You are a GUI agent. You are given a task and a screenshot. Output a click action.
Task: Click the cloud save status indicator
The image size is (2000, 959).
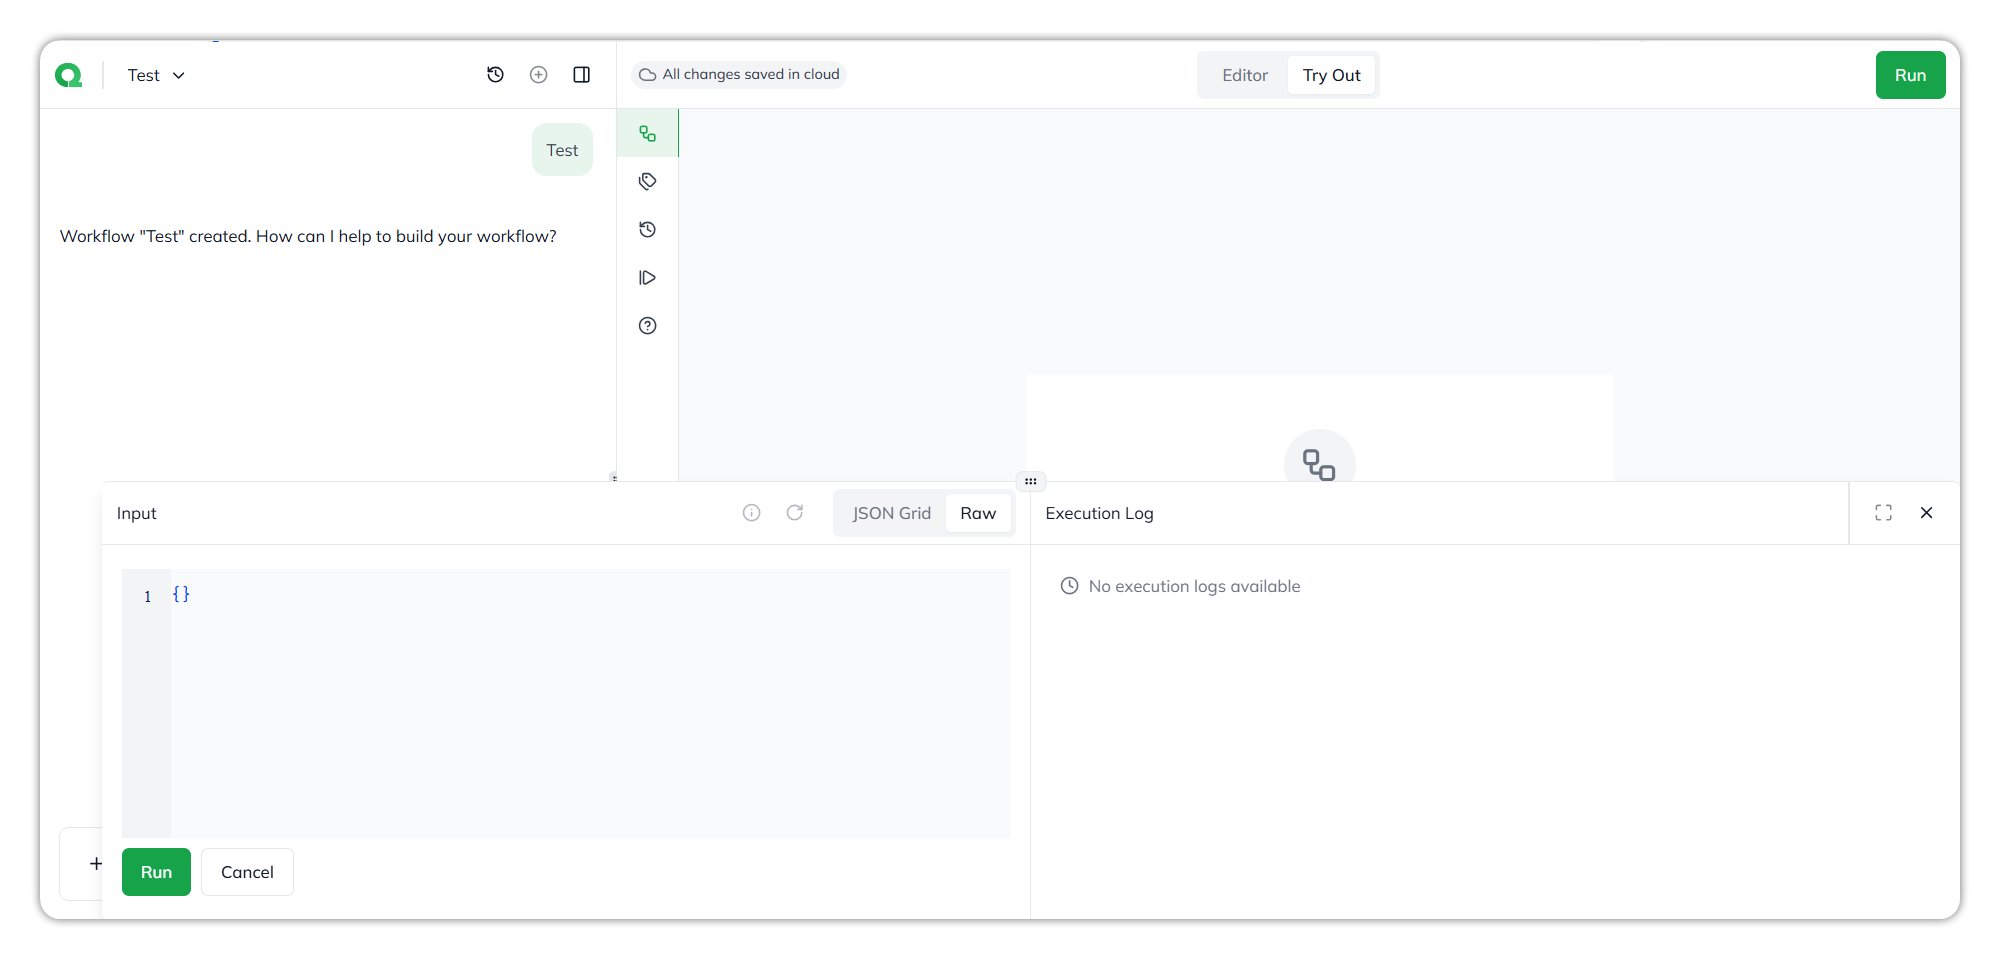point(739,75)
